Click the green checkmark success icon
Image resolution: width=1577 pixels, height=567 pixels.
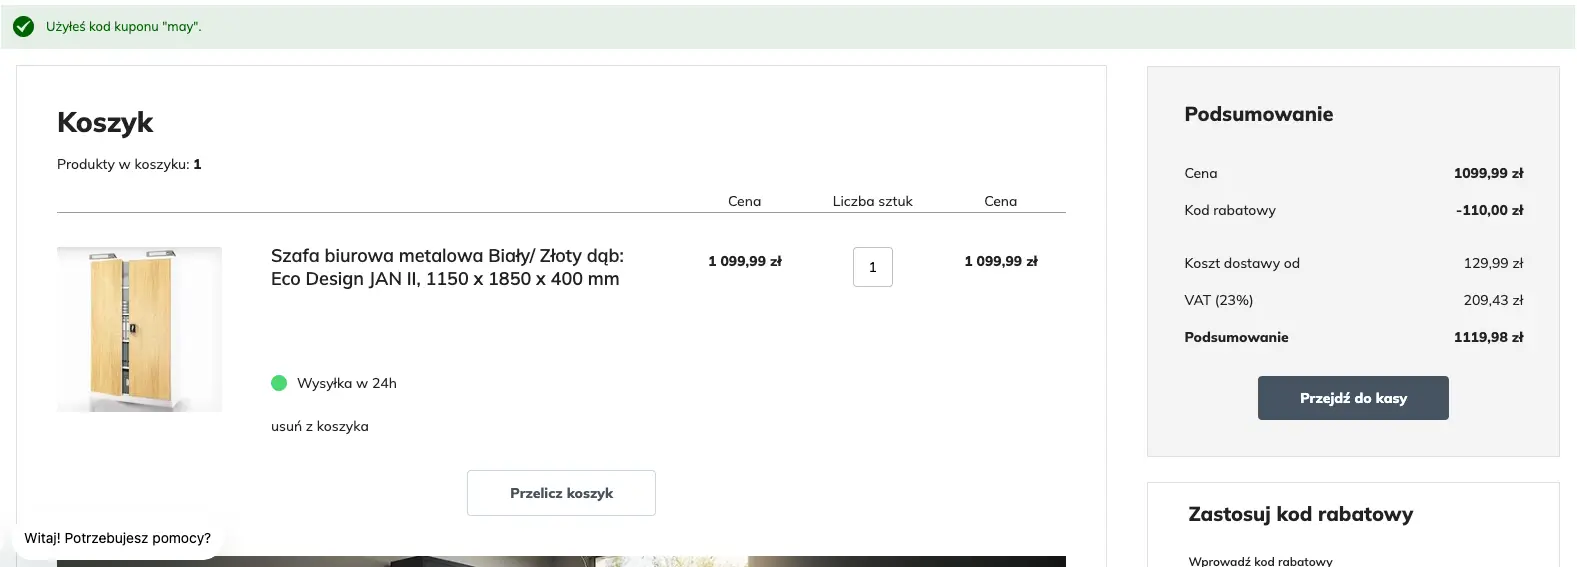tap(23, 27)
